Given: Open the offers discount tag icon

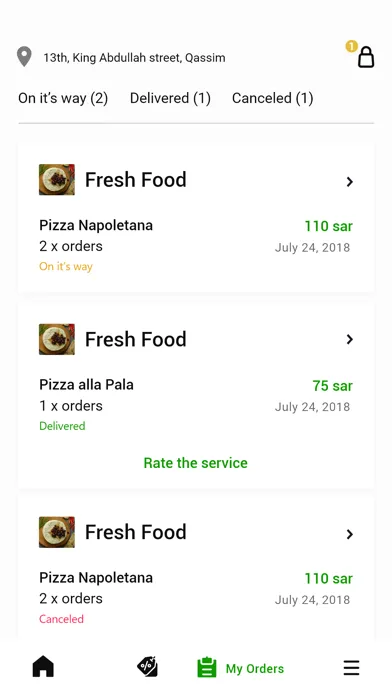Looking at the screenshot, I should pos(147,667).
